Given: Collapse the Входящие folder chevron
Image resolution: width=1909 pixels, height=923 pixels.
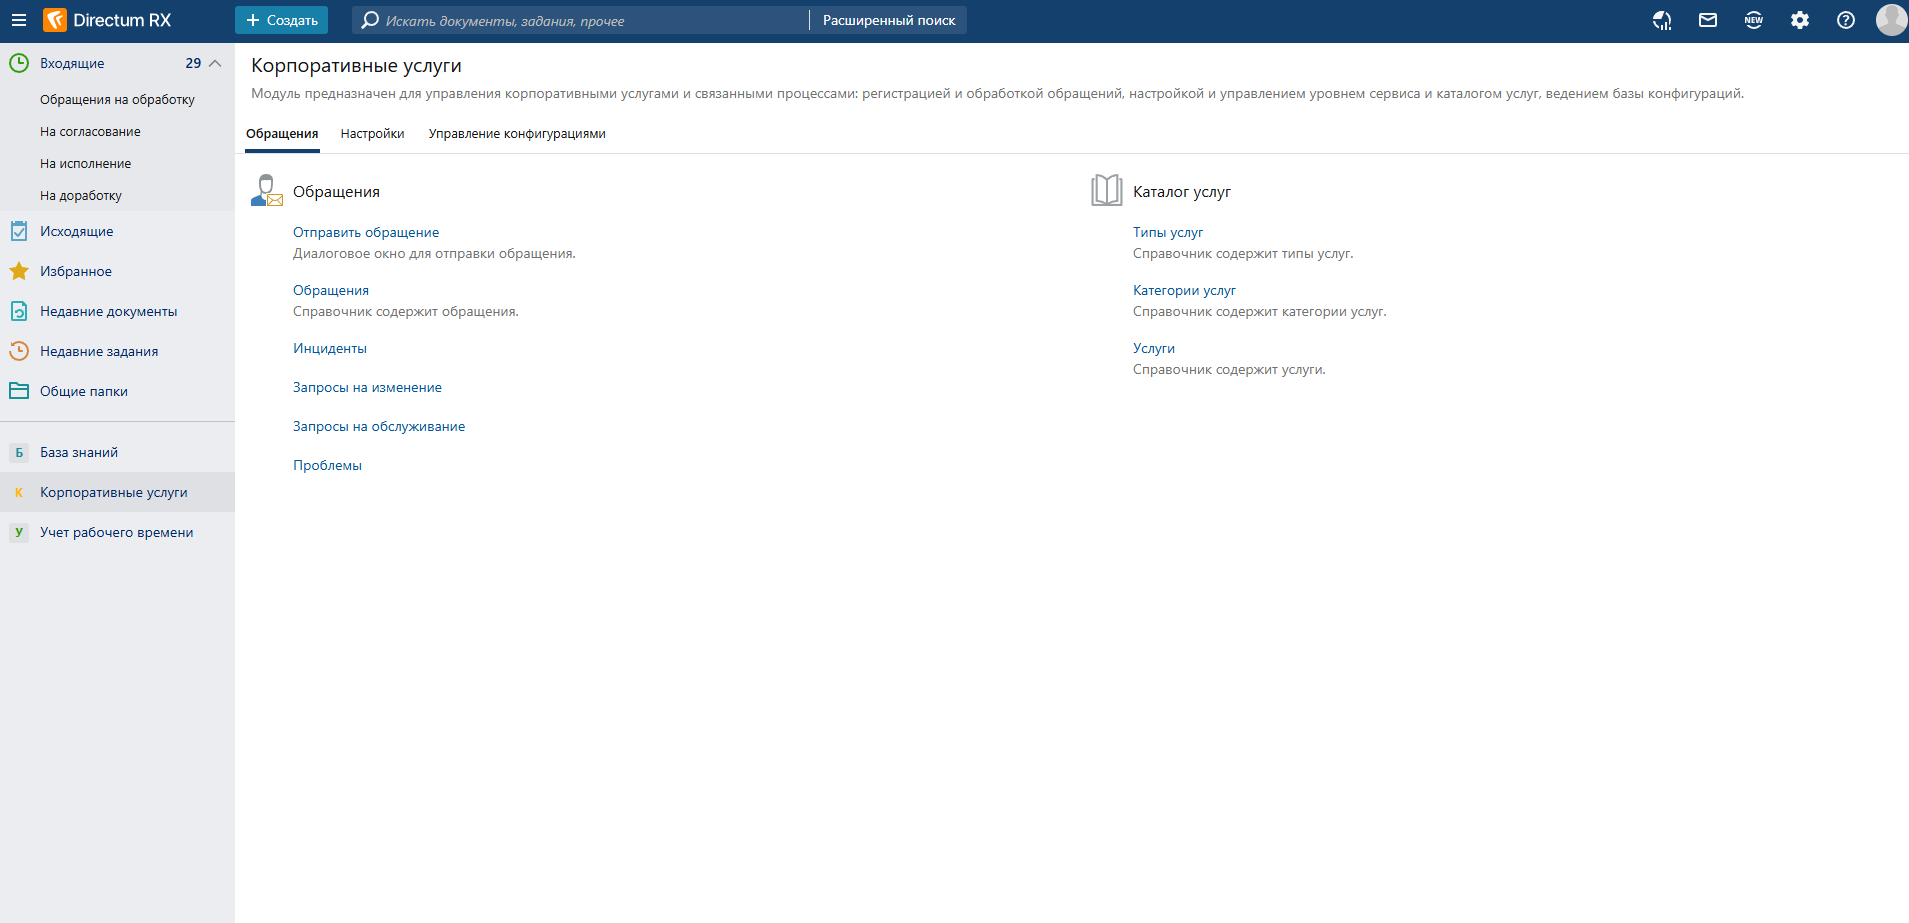Looking at the screenshot, I should (x=215, y=63).
